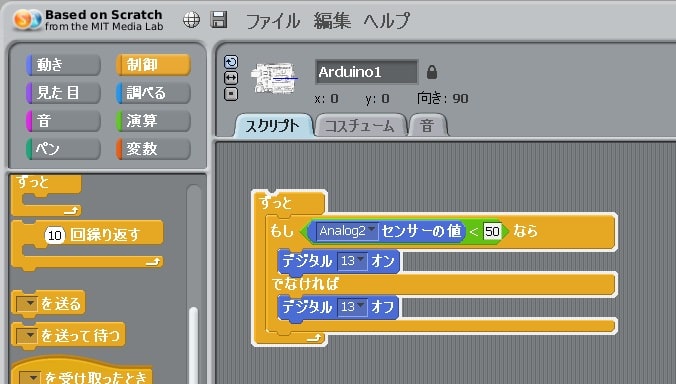Click the globe language icon
The width and height of the screenshot is (676, 384).
click(191, 19)
